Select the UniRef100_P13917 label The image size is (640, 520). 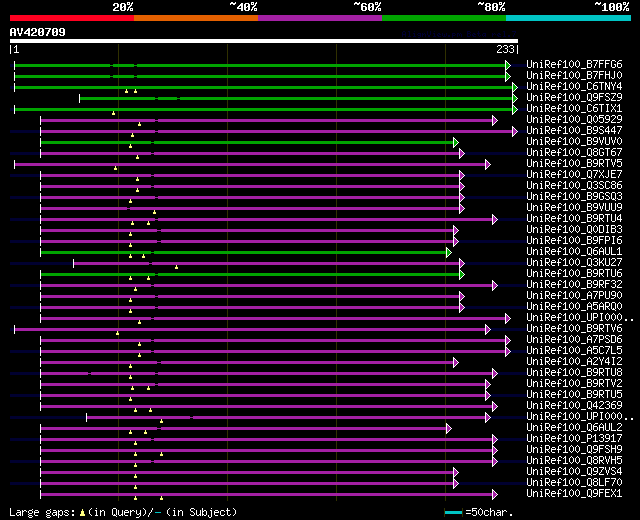pos(574,439)
